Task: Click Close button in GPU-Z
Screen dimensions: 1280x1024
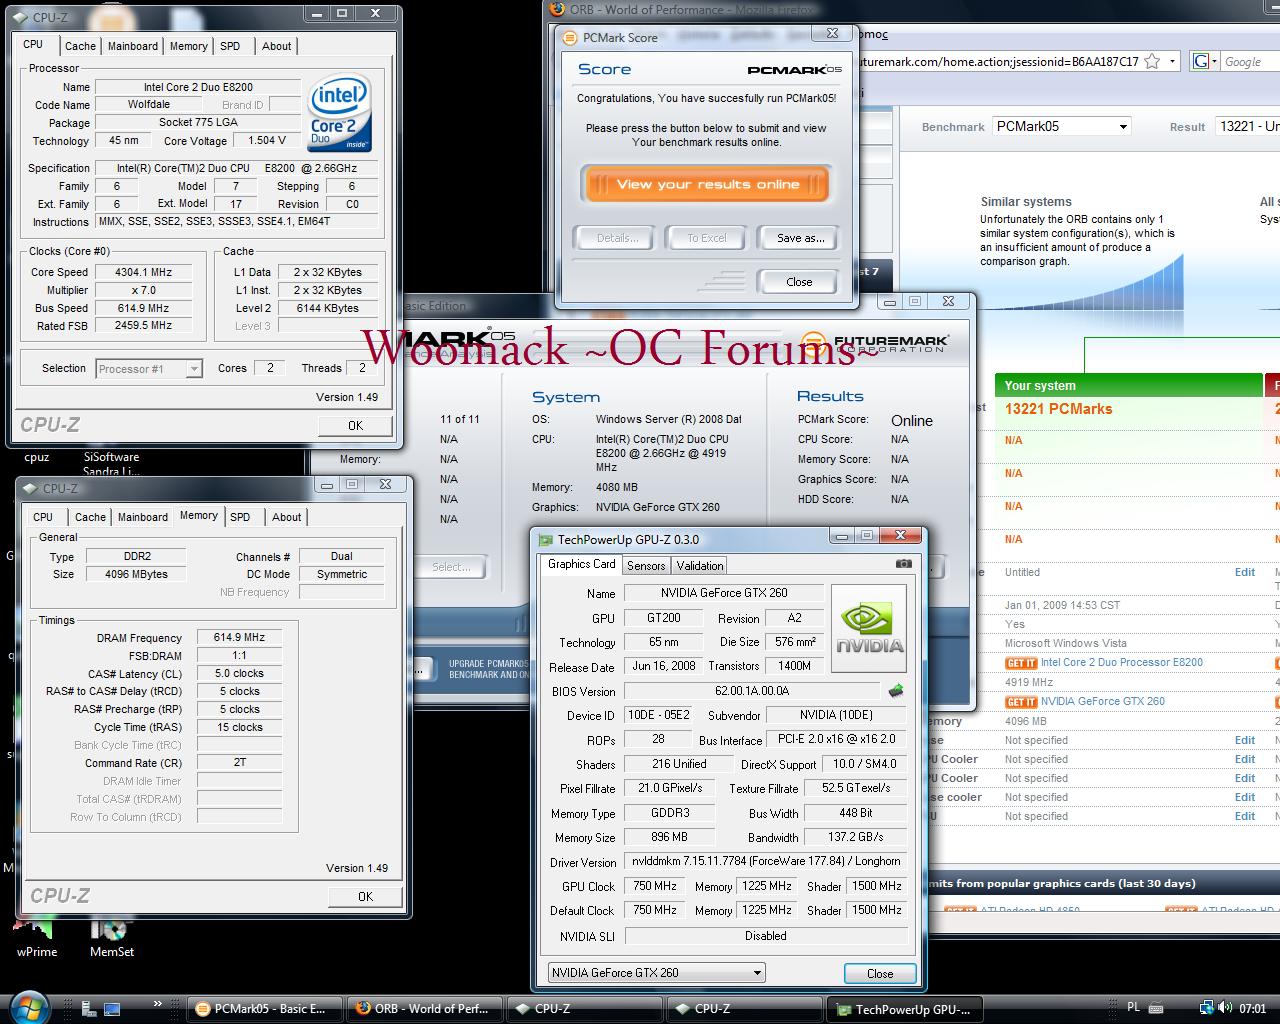Action: click(880, 973)
